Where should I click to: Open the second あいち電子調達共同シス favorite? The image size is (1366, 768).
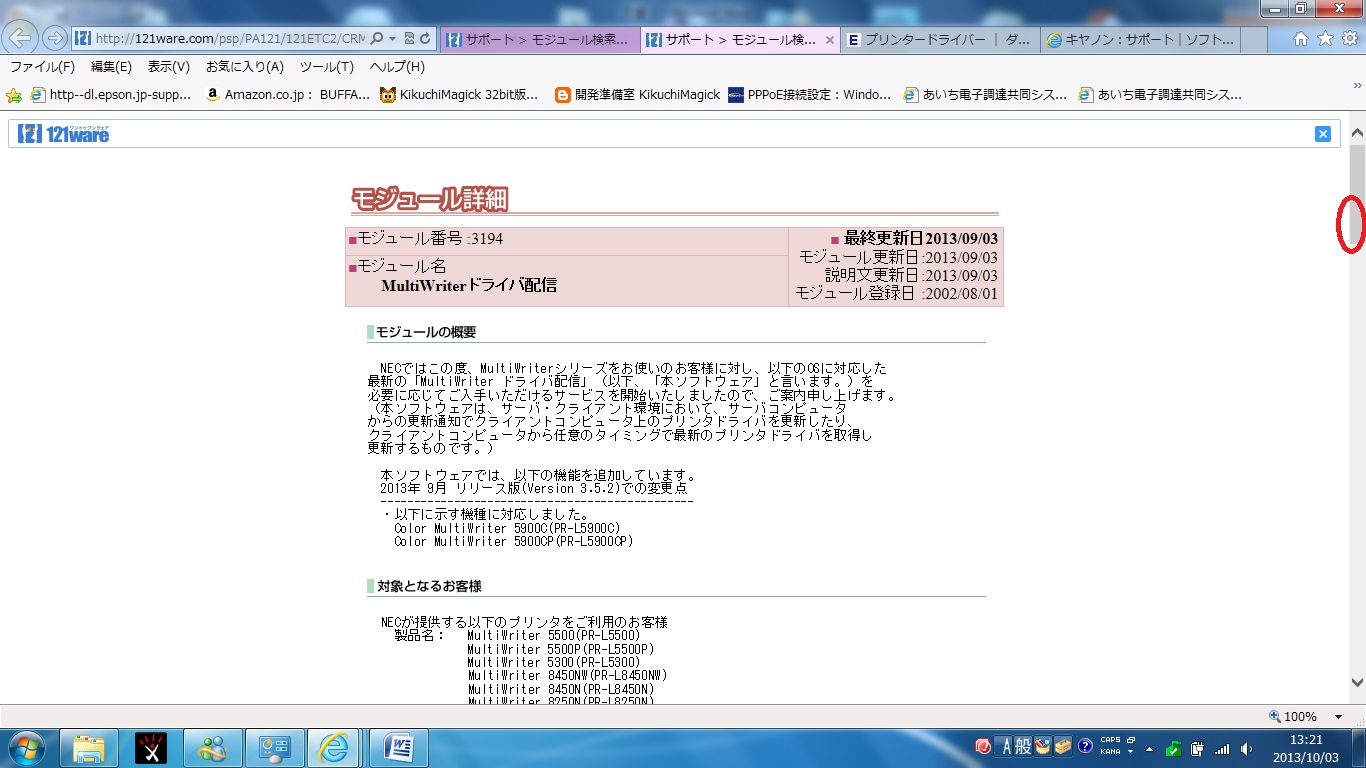coord(1160,95)
